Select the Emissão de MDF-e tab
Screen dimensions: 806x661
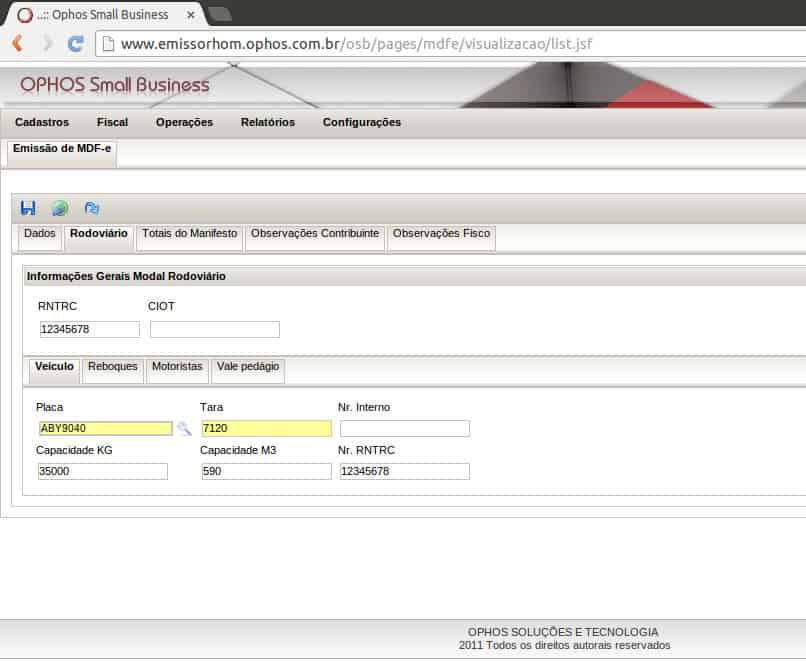[62, 153]
